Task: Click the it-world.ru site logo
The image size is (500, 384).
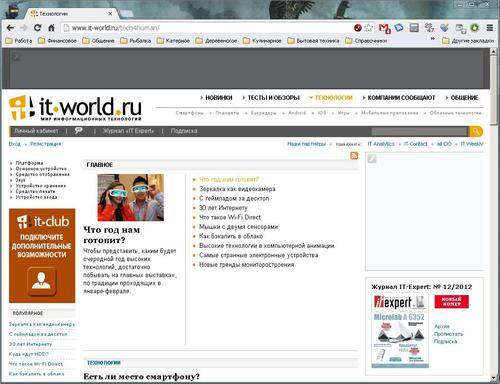Action: [75, 108]
